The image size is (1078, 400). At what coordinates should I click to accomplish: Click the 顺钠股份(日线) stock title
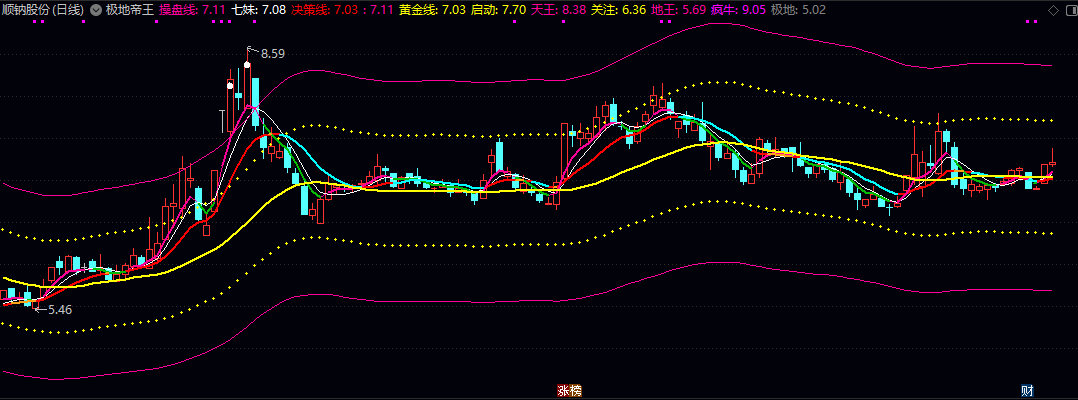[x=43, y=10]
